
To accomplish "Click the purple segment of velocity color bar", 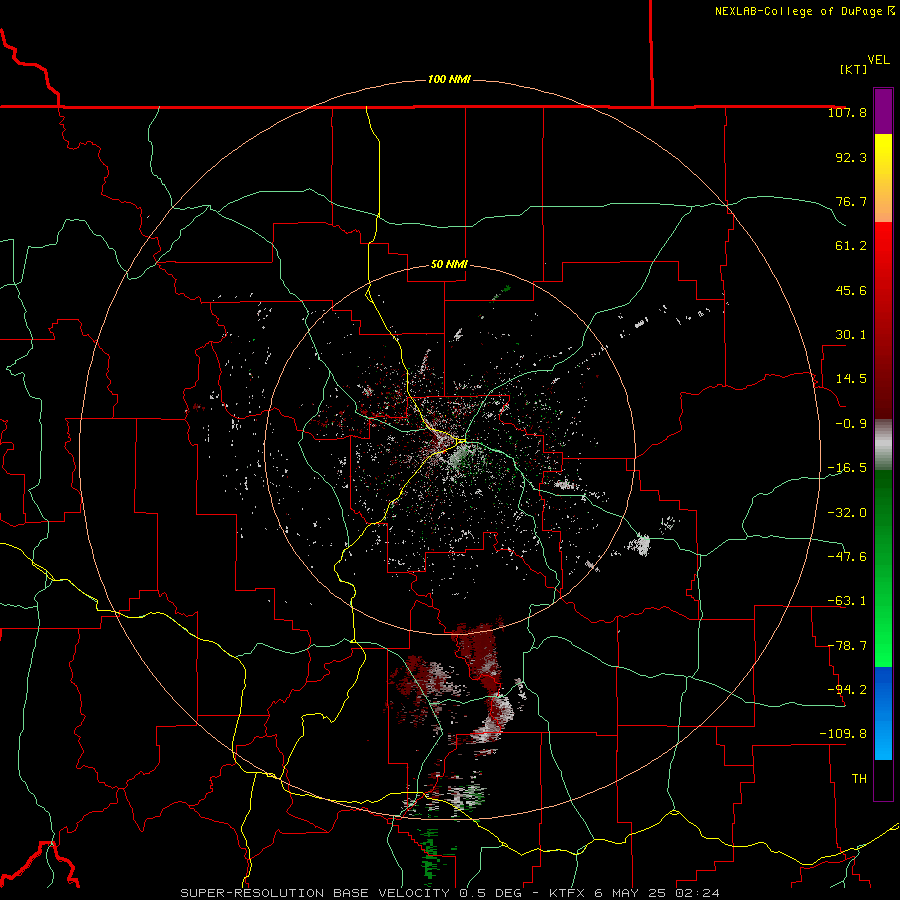I will (x=883, y=111).
